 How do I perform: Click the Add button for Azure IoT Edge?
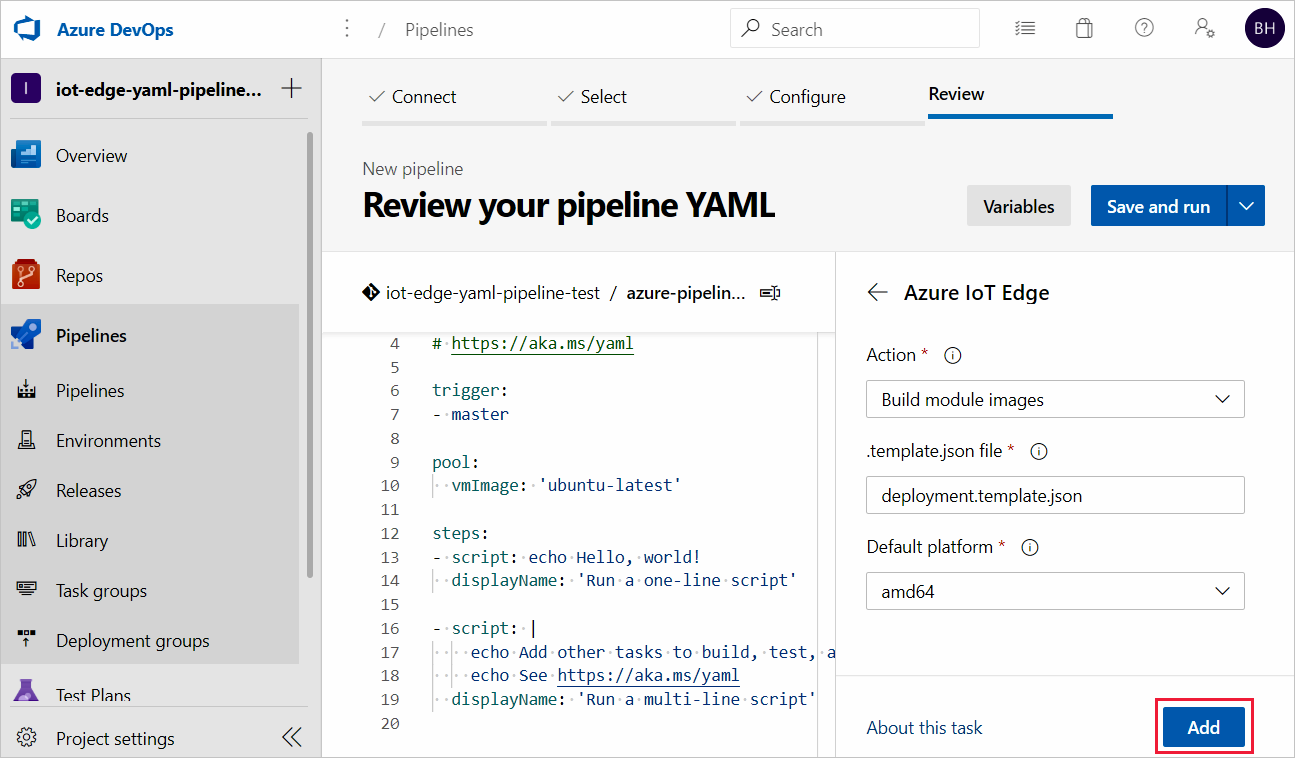(1203, 727)
